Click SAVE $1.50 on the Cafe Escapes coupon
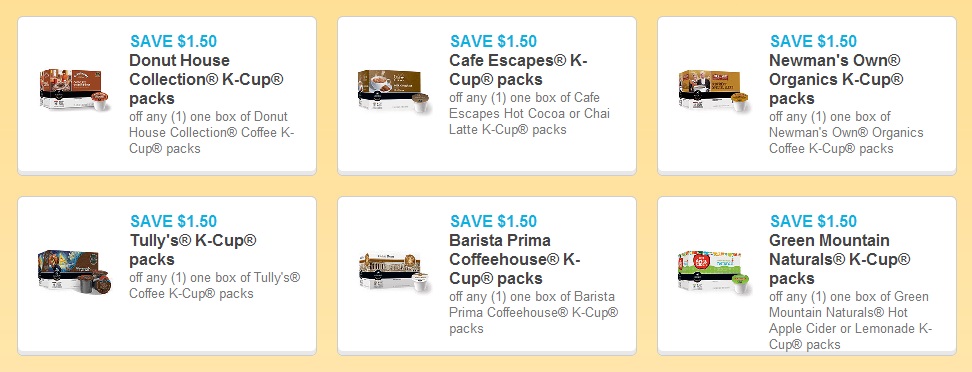Image resolution: width=972 pixels, height=372 pixels. [493, 42]
